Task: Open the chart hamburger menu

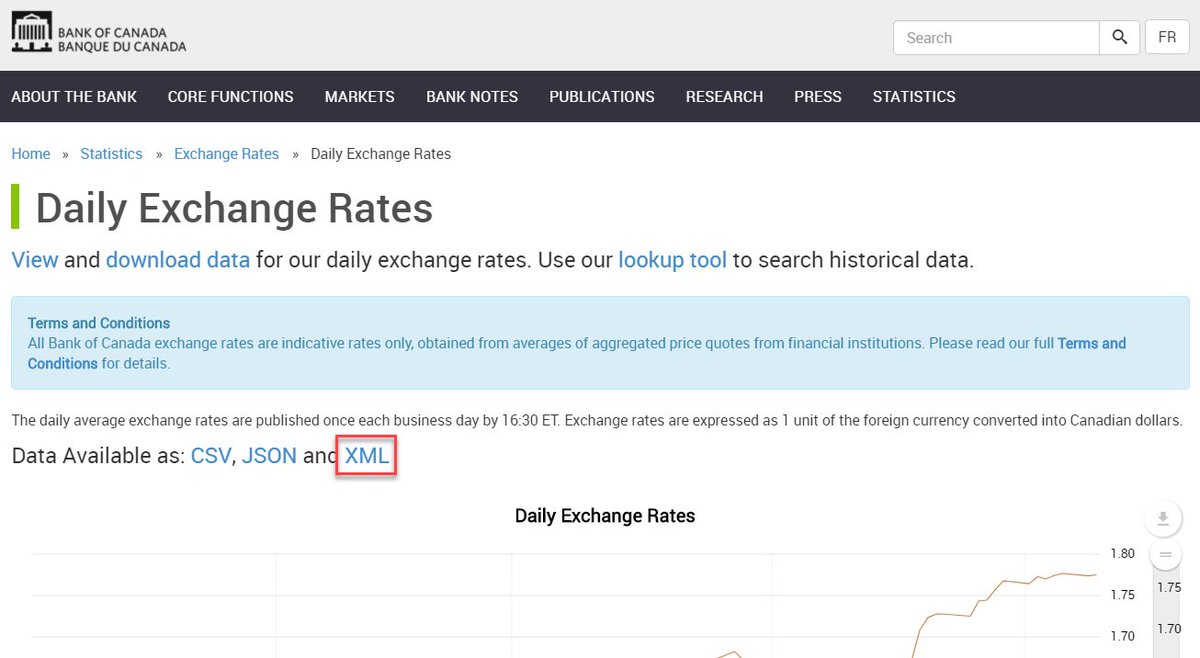Action: pyautogui.click(x=1165, y=553)
